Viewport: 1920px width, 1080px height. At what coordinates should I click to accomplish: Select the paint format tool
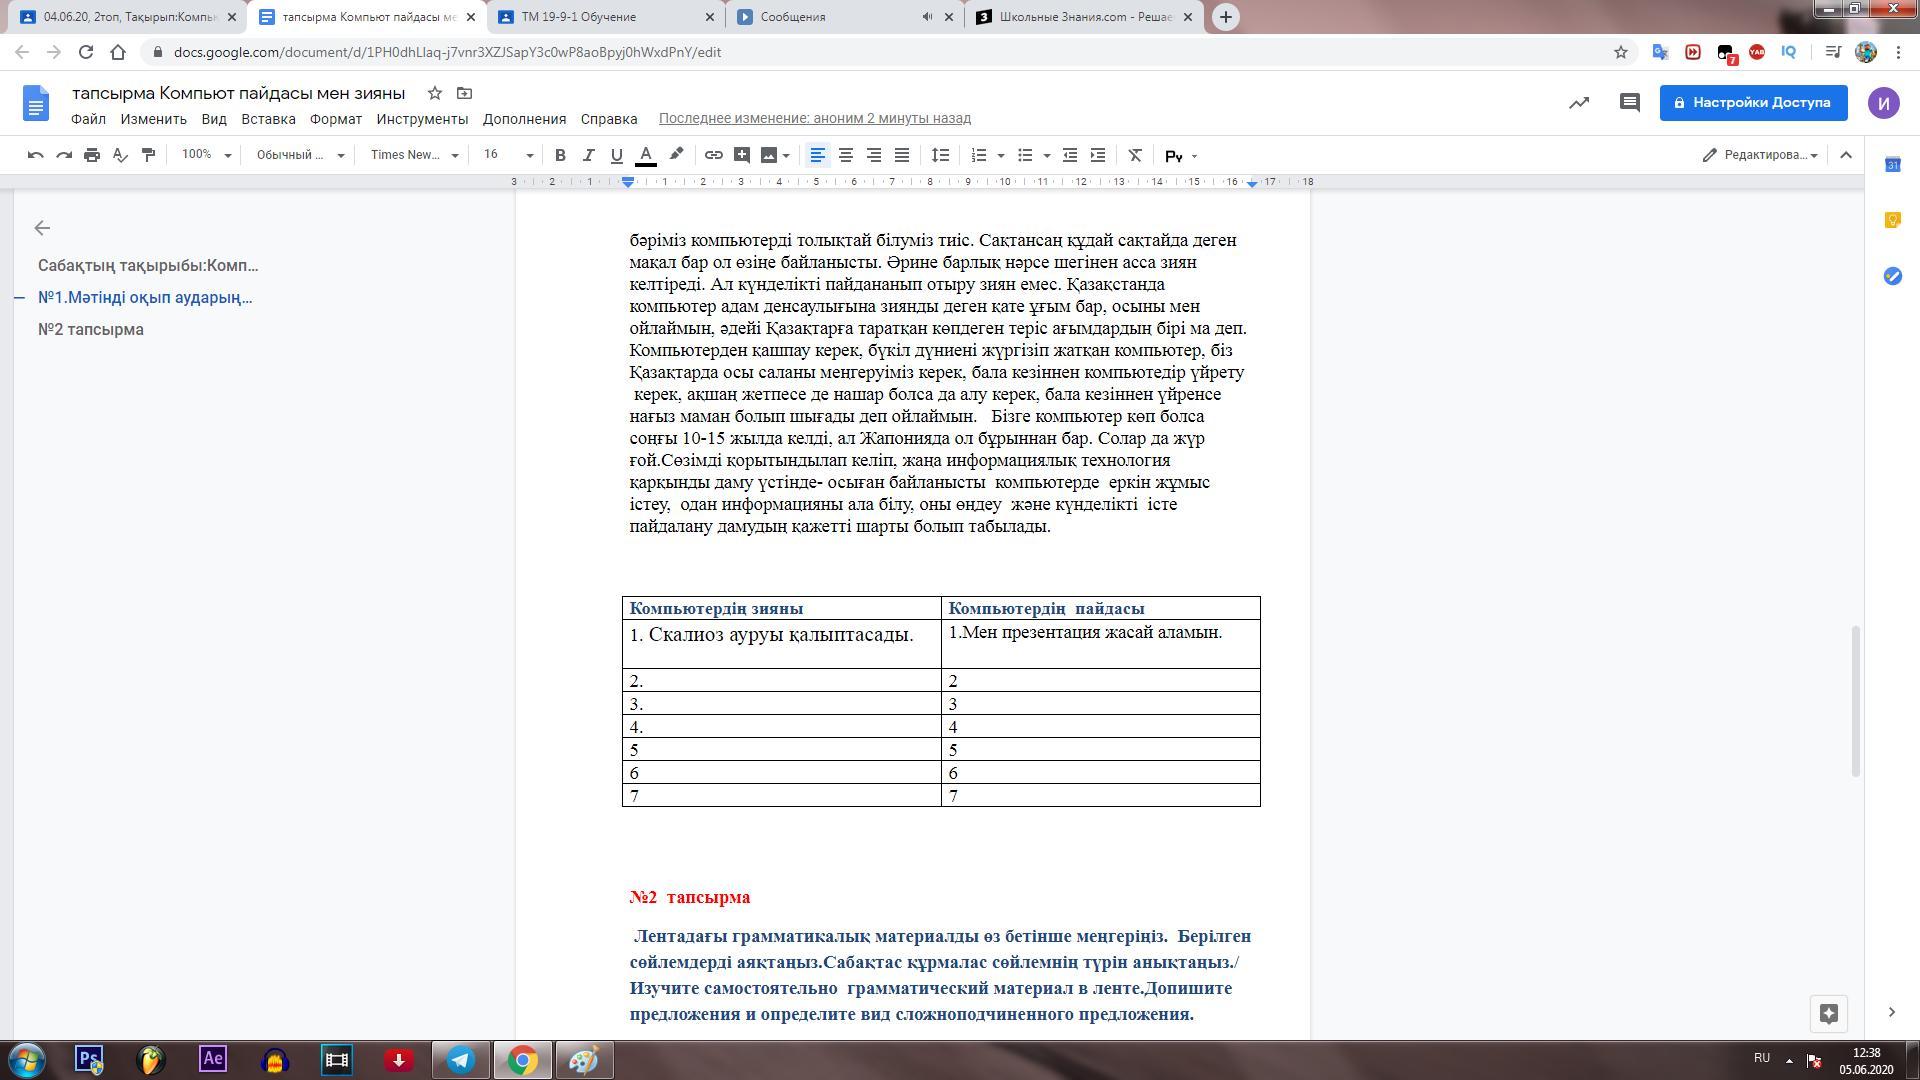pyautogui.click(x=148, y=155)
